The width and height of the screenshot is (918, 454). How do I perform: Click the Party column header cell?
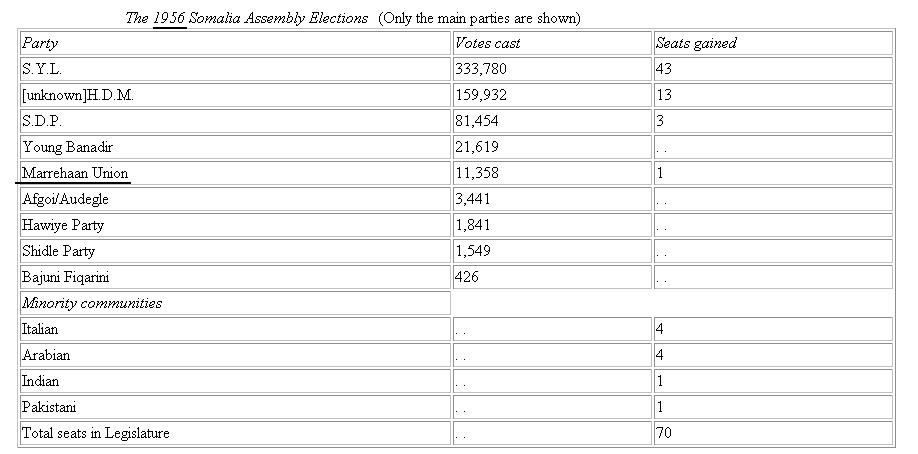click(235, 43)
